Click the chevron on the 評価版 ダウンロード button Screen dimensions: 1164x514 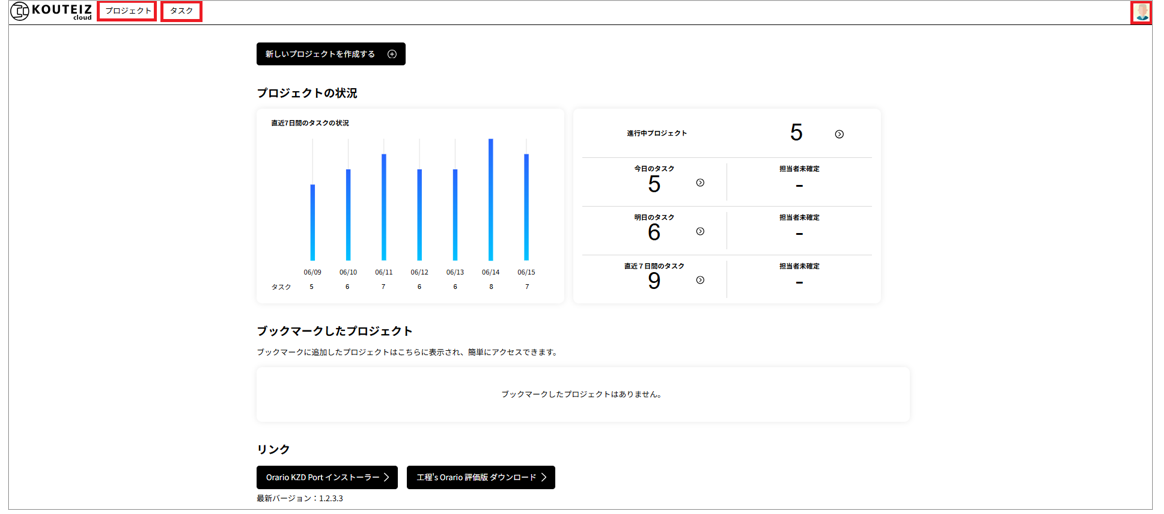(x=544, y=478)
